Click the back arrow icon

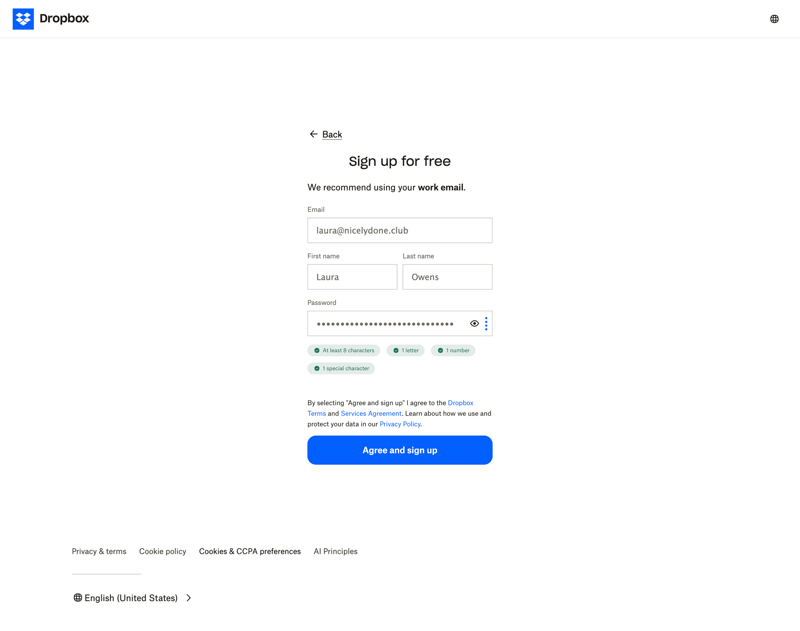coord(313,134)
